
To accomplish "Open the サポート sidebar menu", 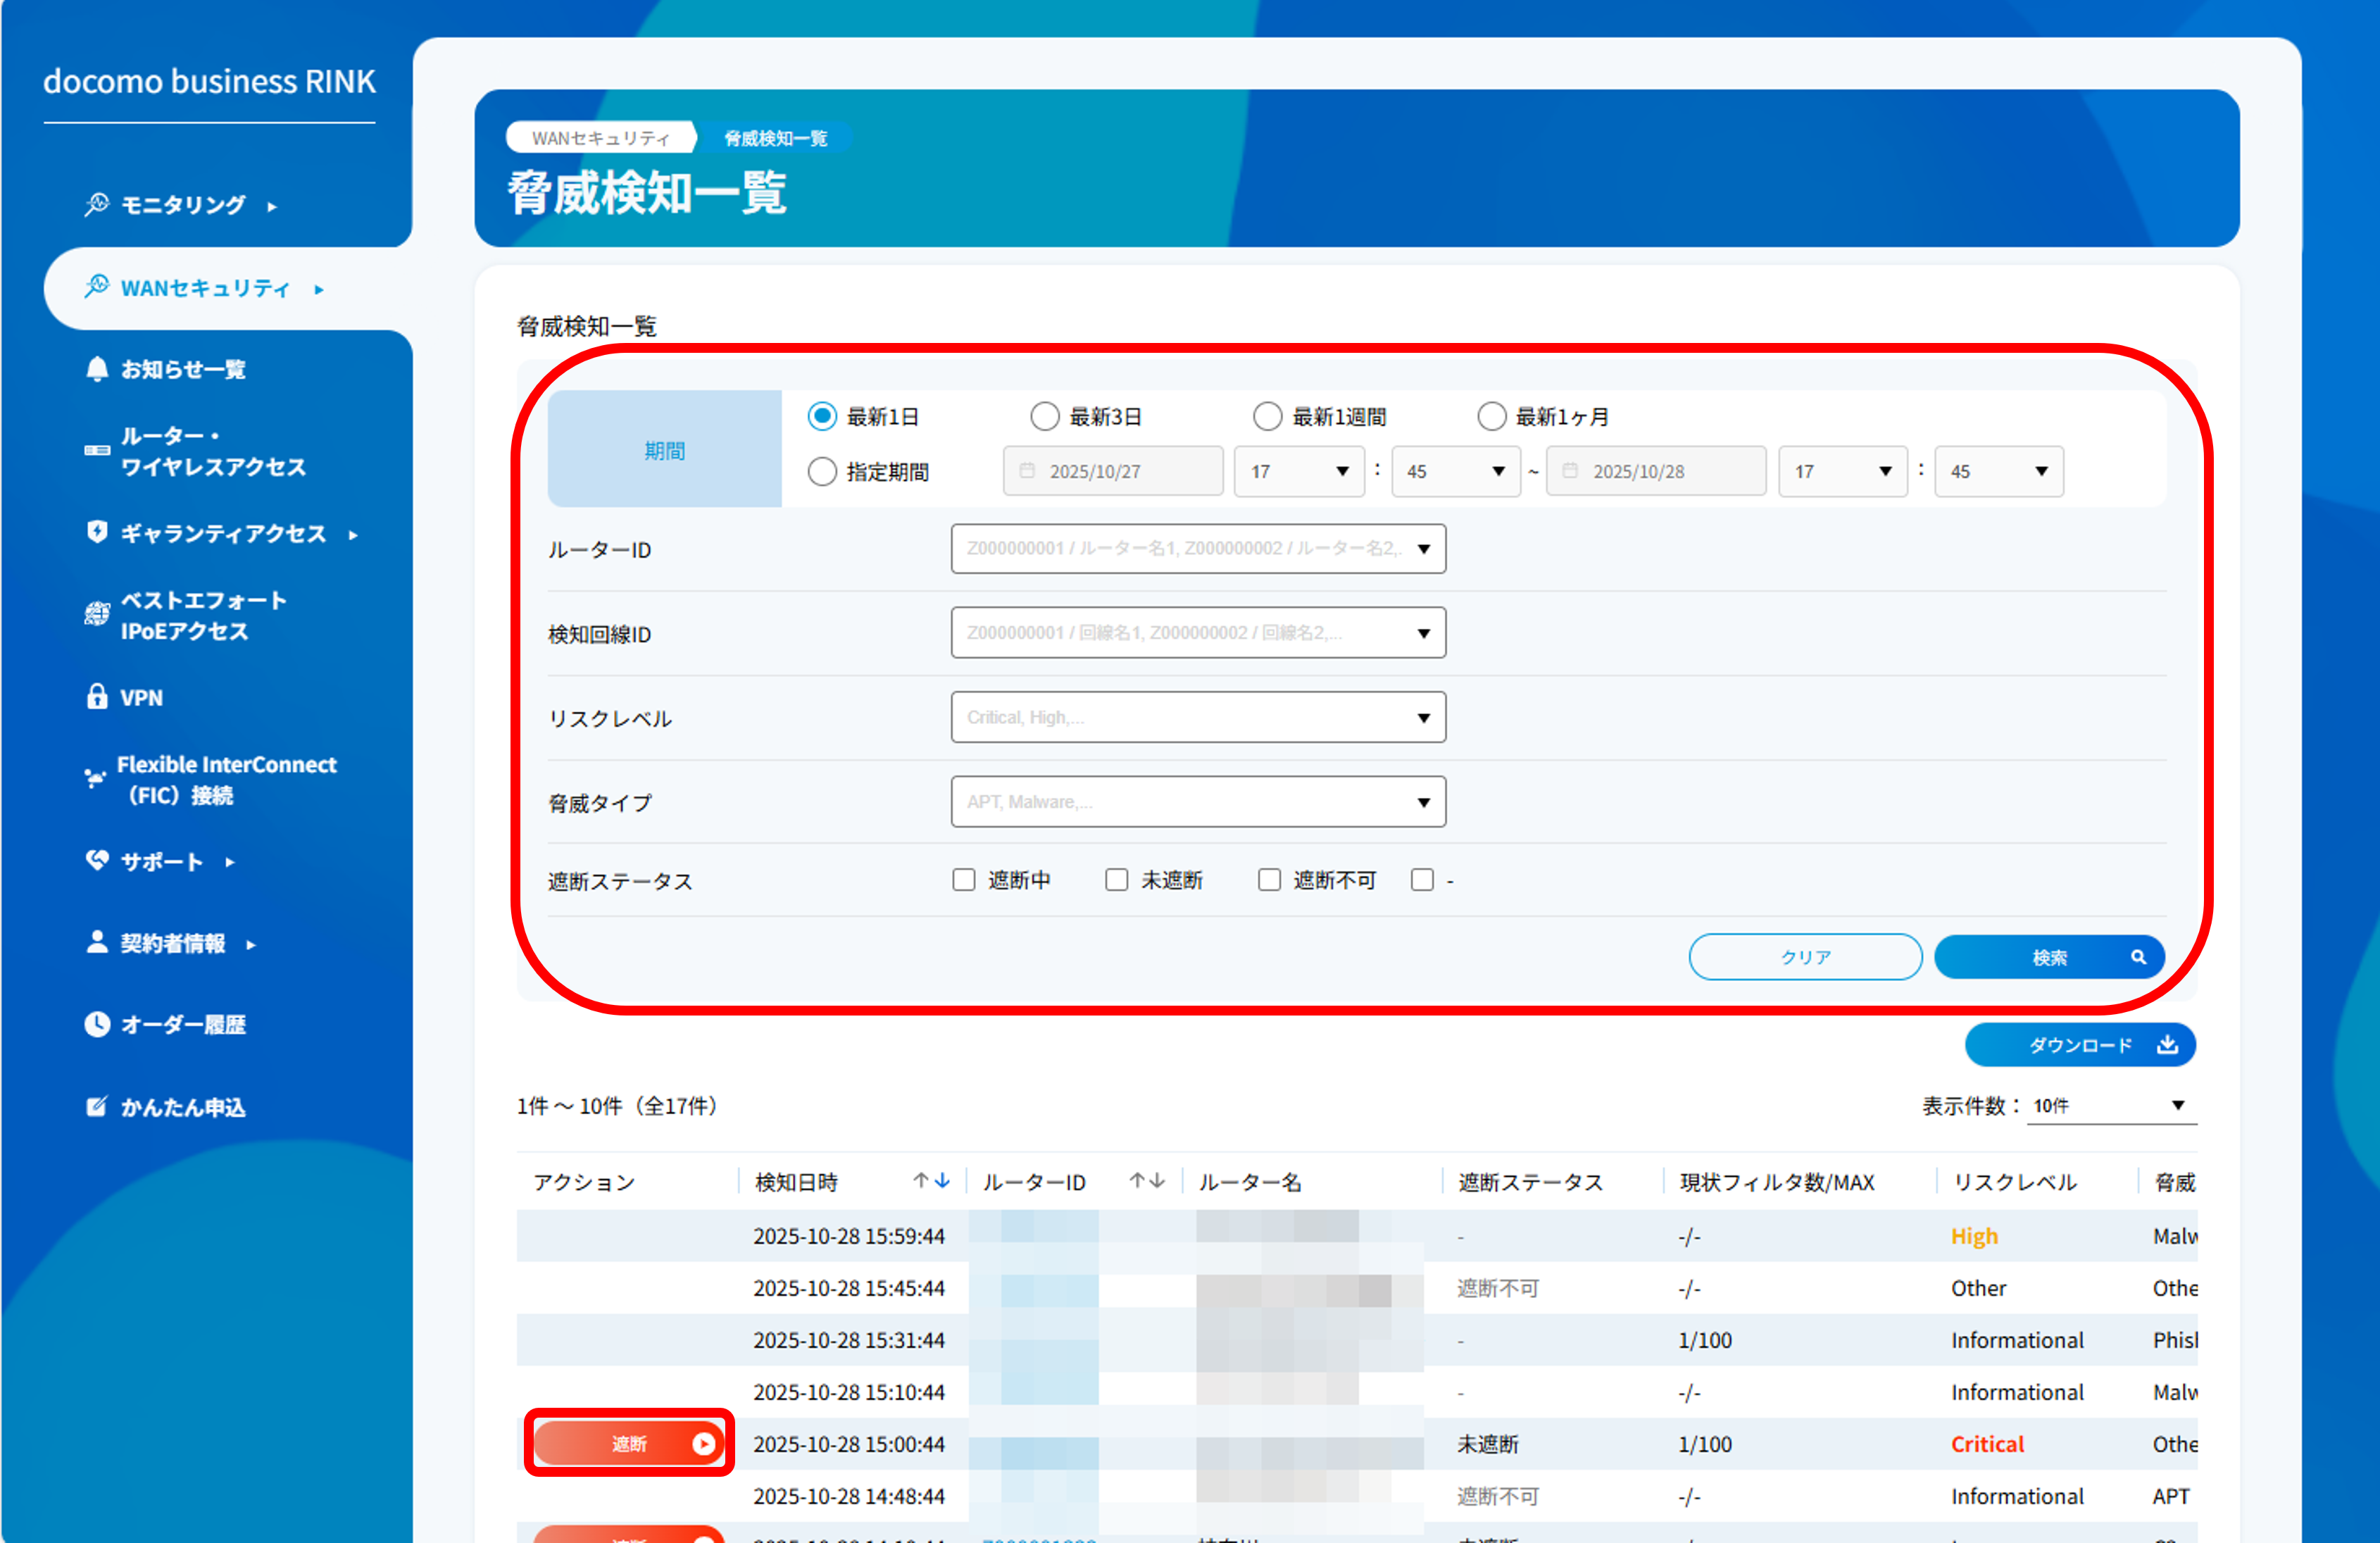I will [x=162, y=861].
